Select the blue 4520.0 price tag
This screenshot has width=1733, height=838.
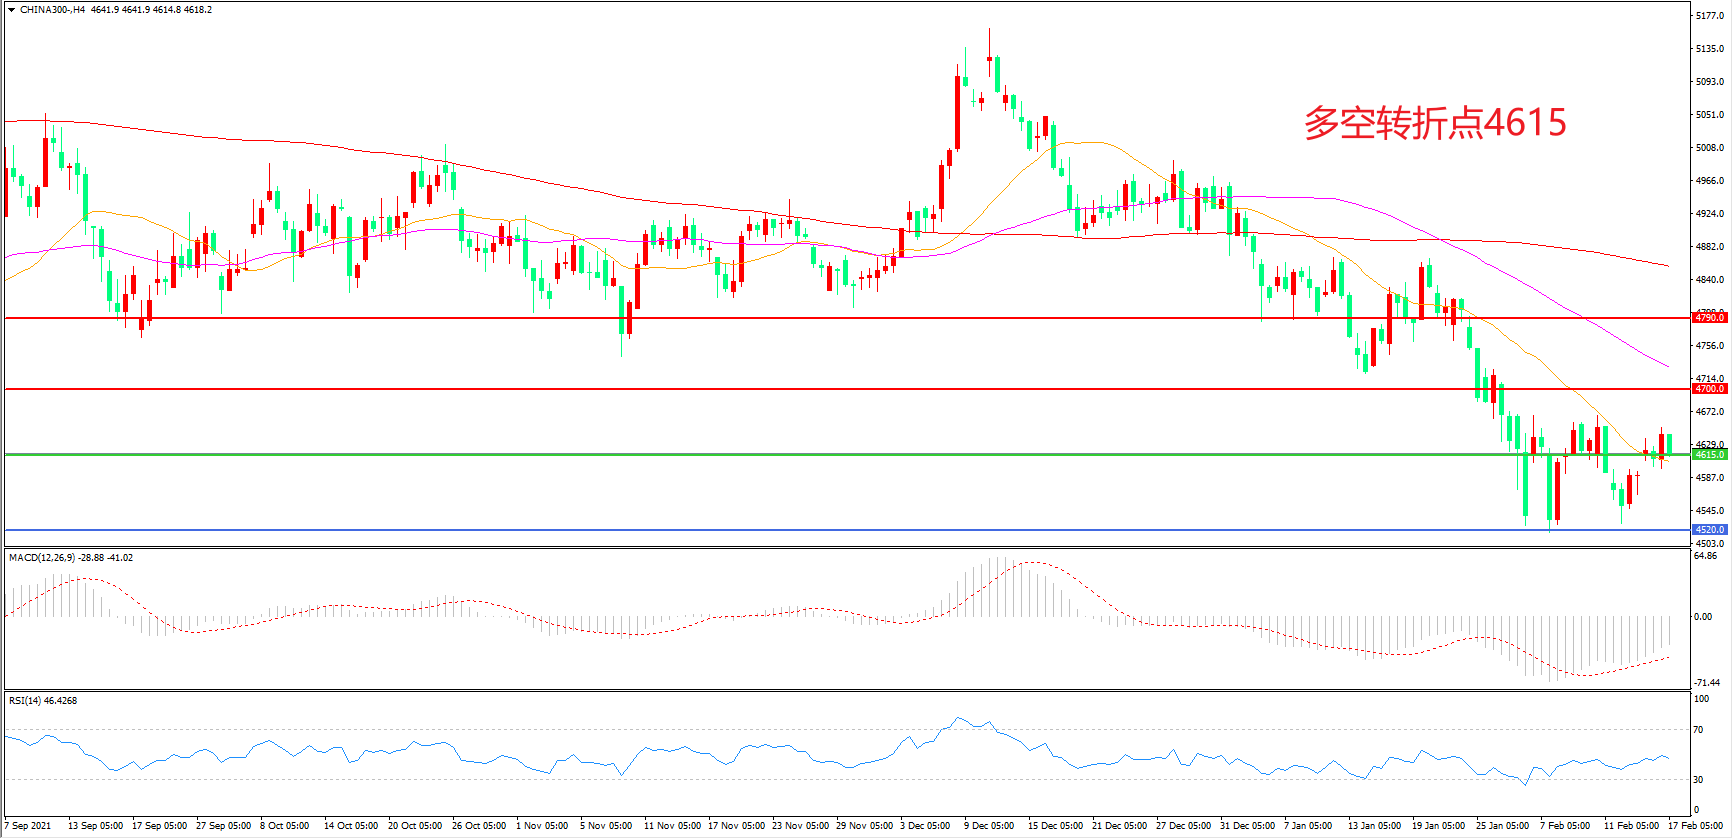pos(1709,530)
